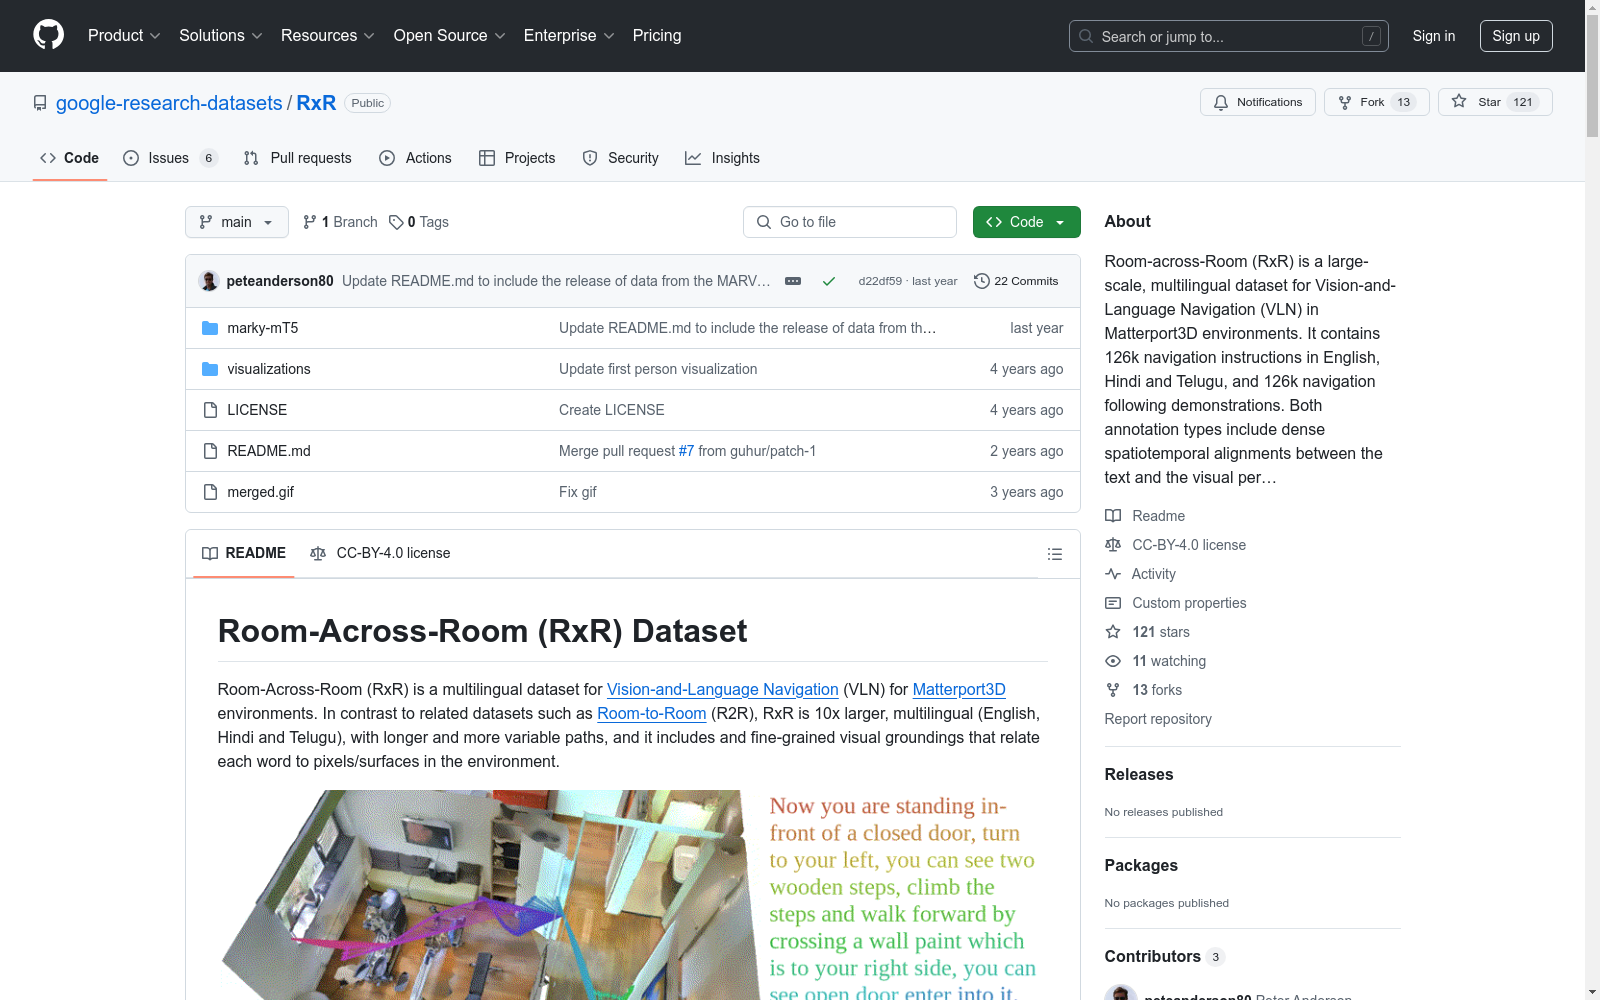The width and height of the screenshot is (1600, 1000).
Task: View the 0 Tags list
Action: 419,222
